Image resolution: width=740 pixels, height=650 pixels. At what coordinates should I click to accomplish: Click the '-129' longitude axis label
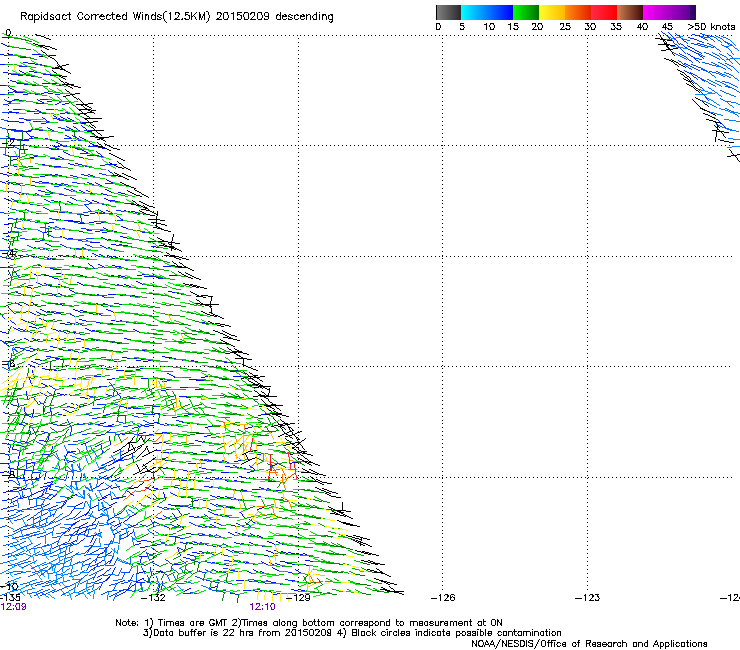click(x=298, y=598)
